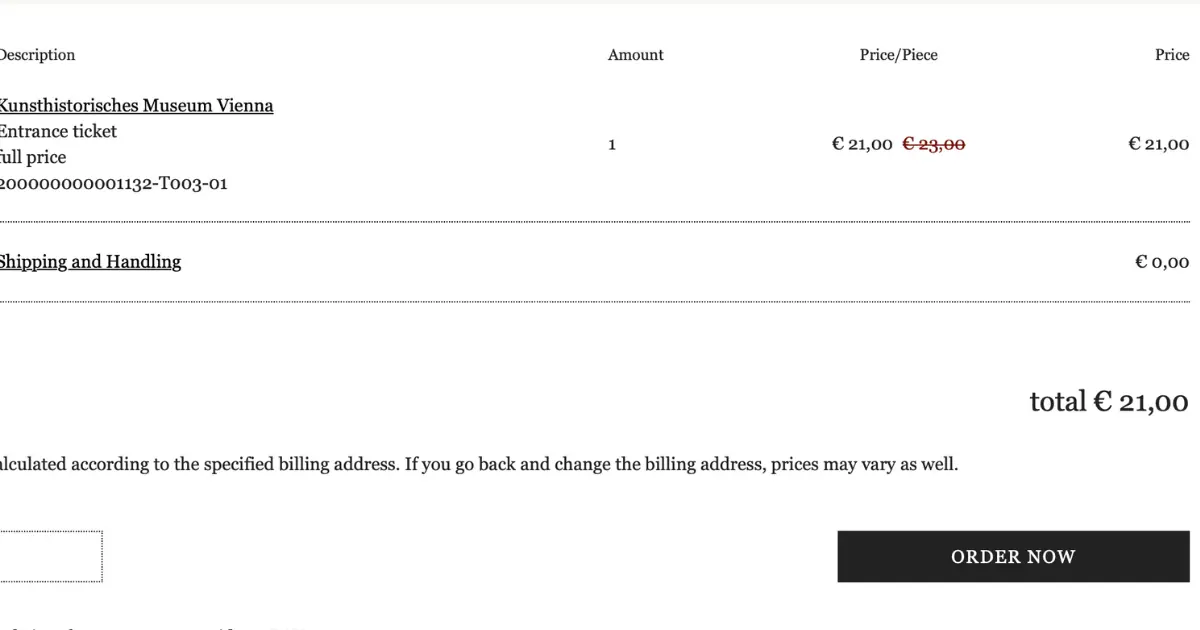Click the ticket amount value 1
The height and width of the screenshot is (630, 1200).
pyautogui.click(x=612, y=145)
